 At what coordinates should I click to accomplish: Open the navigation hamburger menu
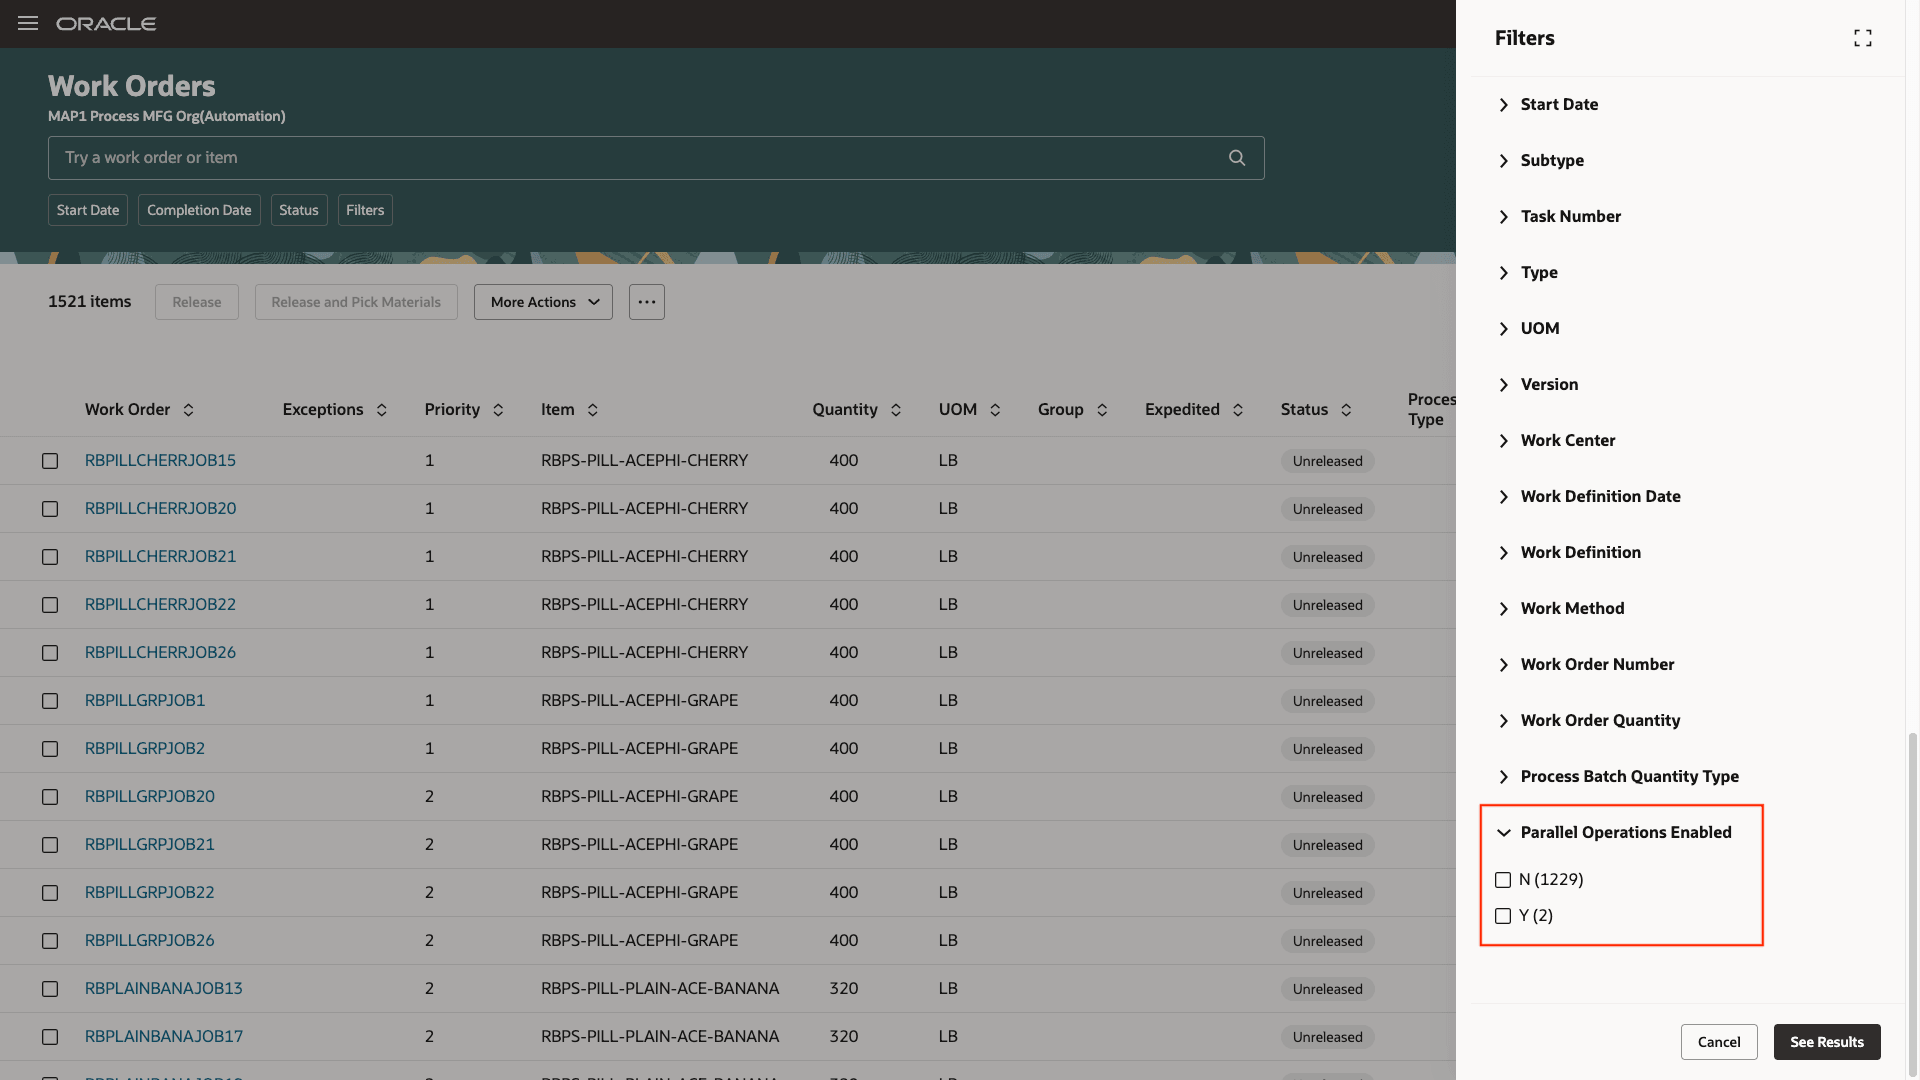click(x=27, y=24)
